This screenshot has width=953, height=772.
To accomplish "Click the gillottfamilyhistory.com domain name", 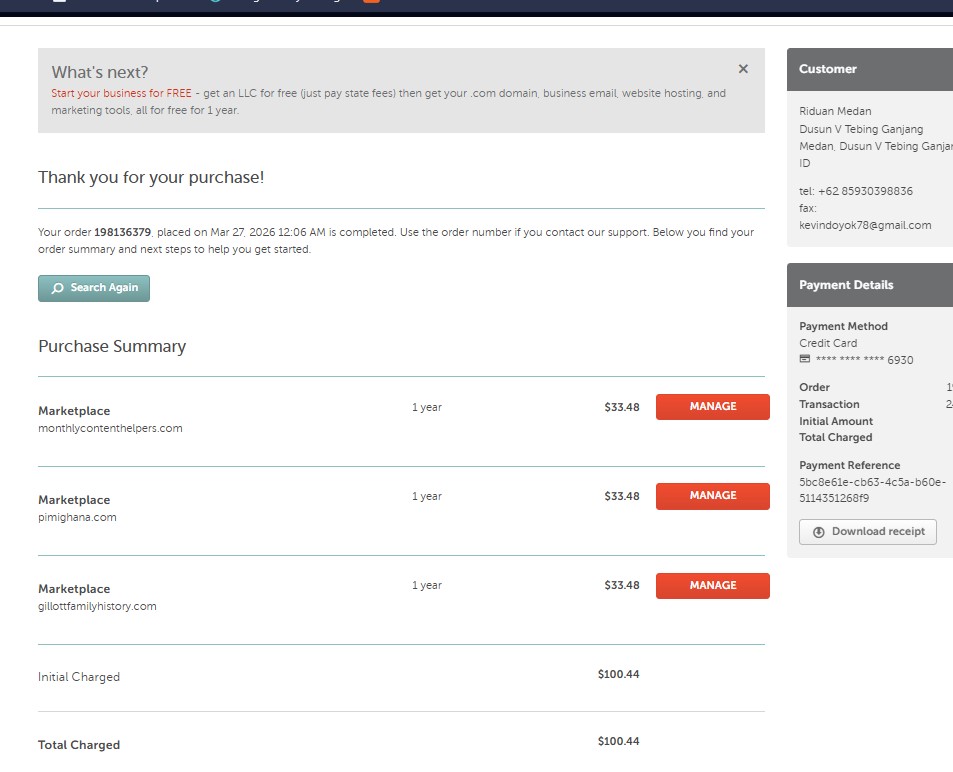I will pos(97,606).
